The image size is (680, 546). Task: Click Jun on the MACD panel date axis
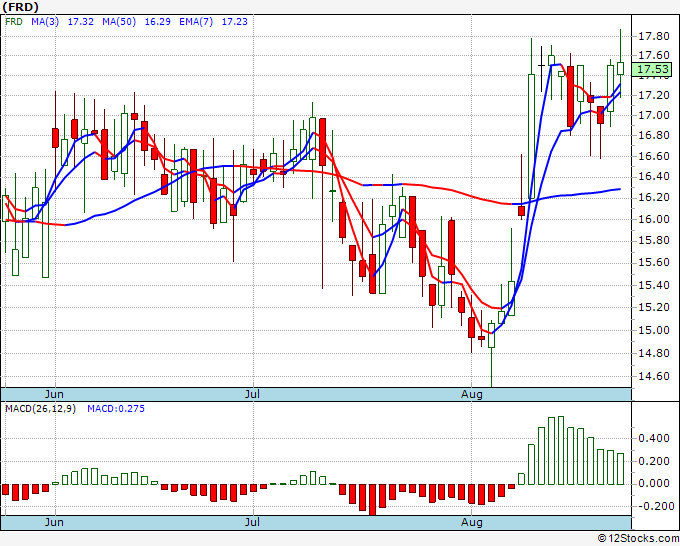[54, 522]
